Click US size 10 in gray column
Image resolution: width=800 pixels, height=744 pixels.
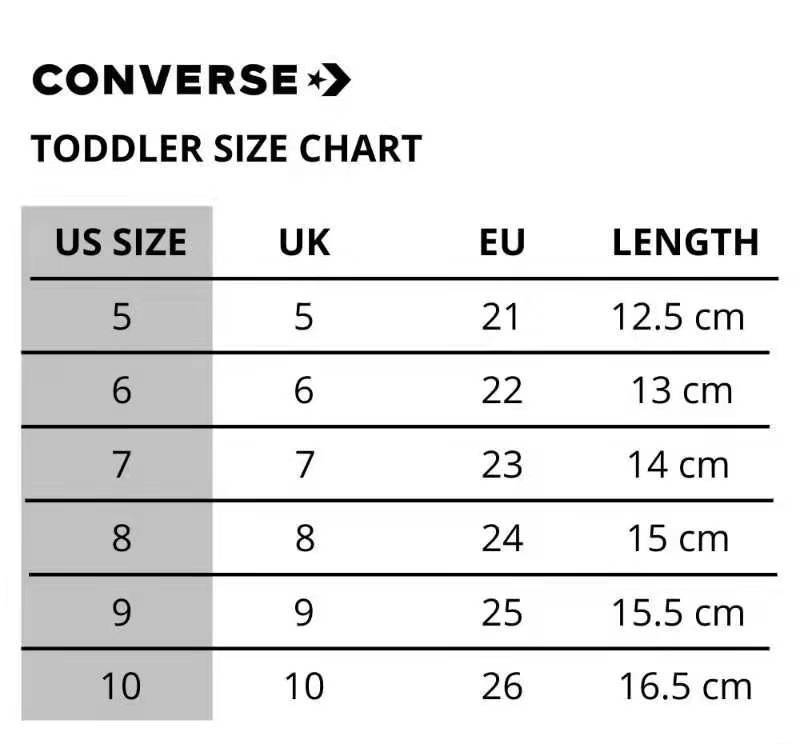pyautogui.click(x=121, y=687)
